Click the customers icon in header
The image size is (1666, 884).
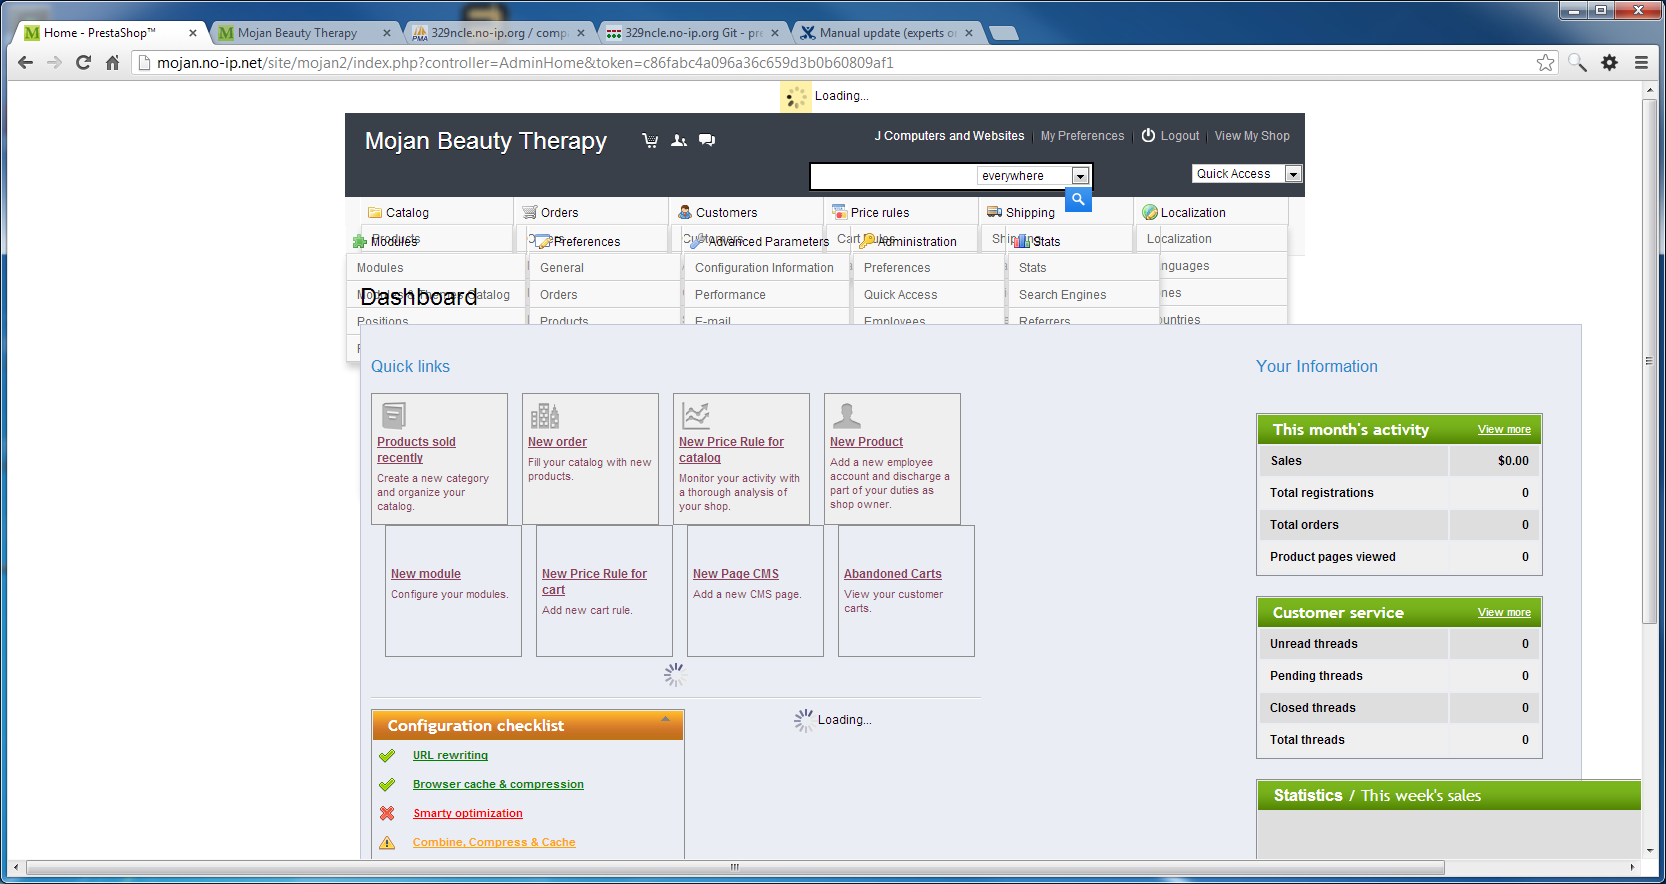coord(679,140)
